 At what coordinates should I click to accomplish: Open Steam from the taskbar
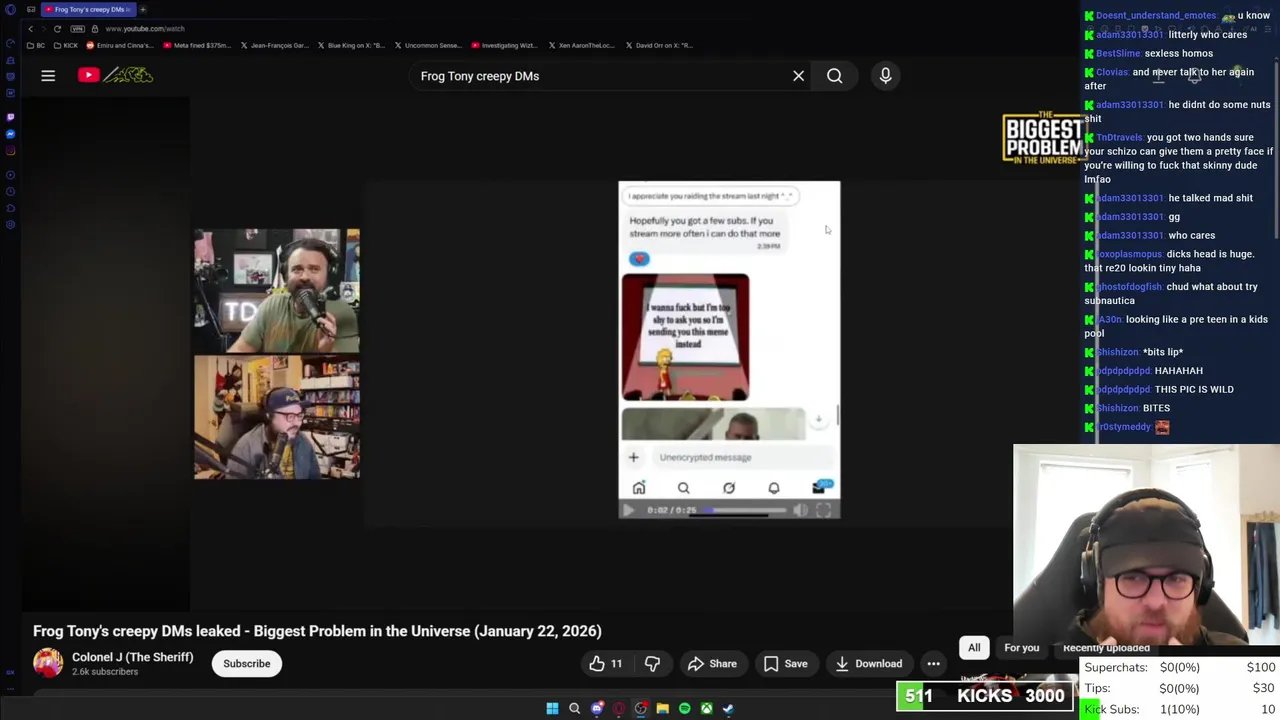click(728, 708)
